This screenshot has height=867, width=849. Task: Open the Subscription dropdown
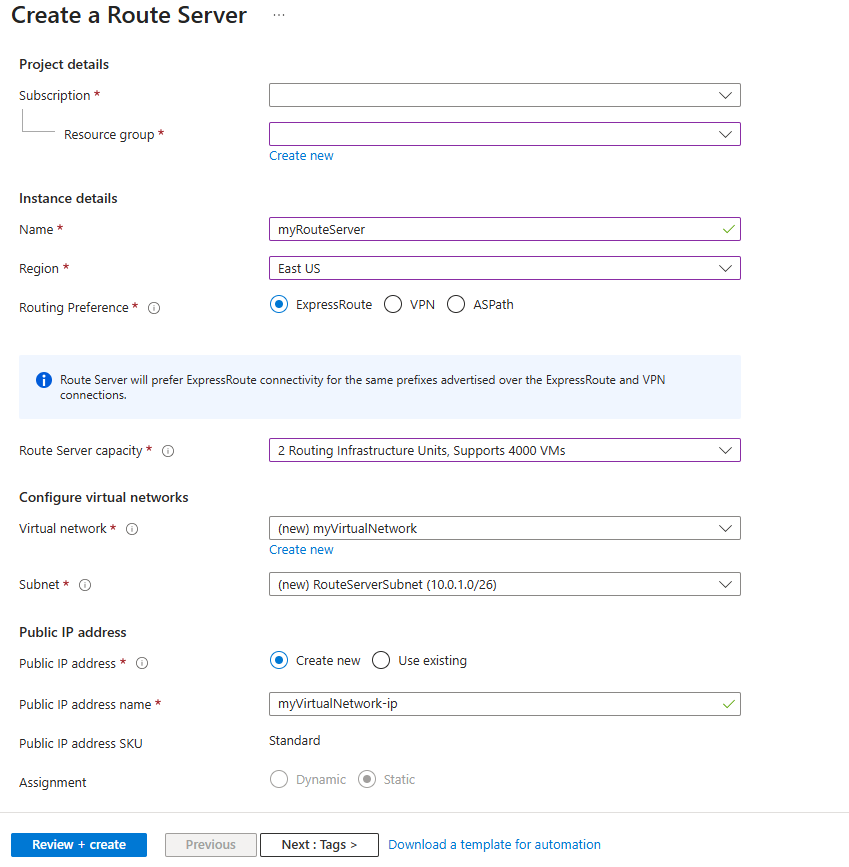click(504, 95)
